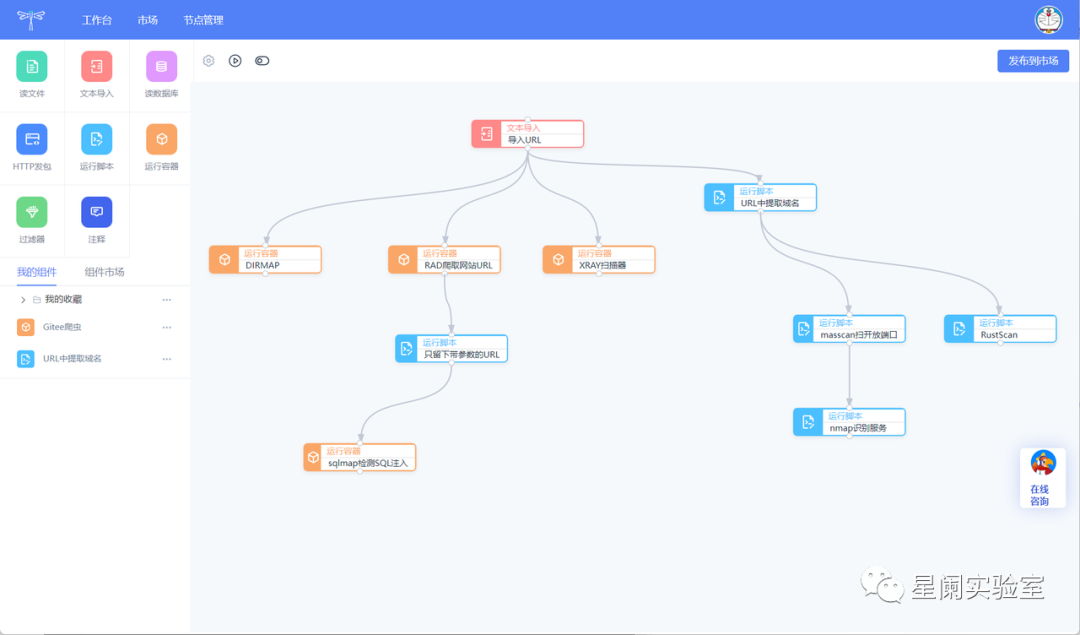
Task: Open 市场 menu
Action: tap(147, 20)
